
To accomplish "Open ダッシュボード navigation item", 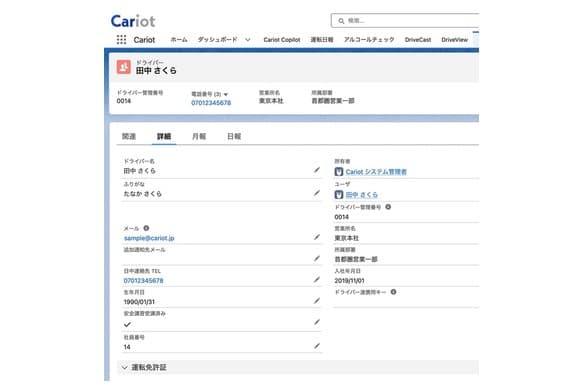I will (x=217, y=40).
